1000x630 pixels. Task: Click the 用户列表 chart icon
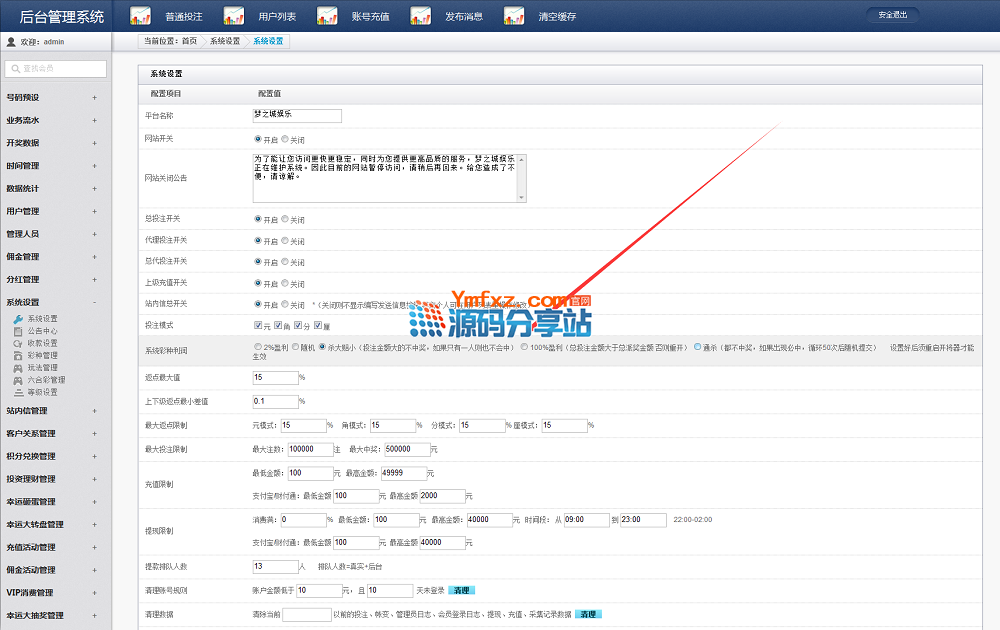click(234, 16)
